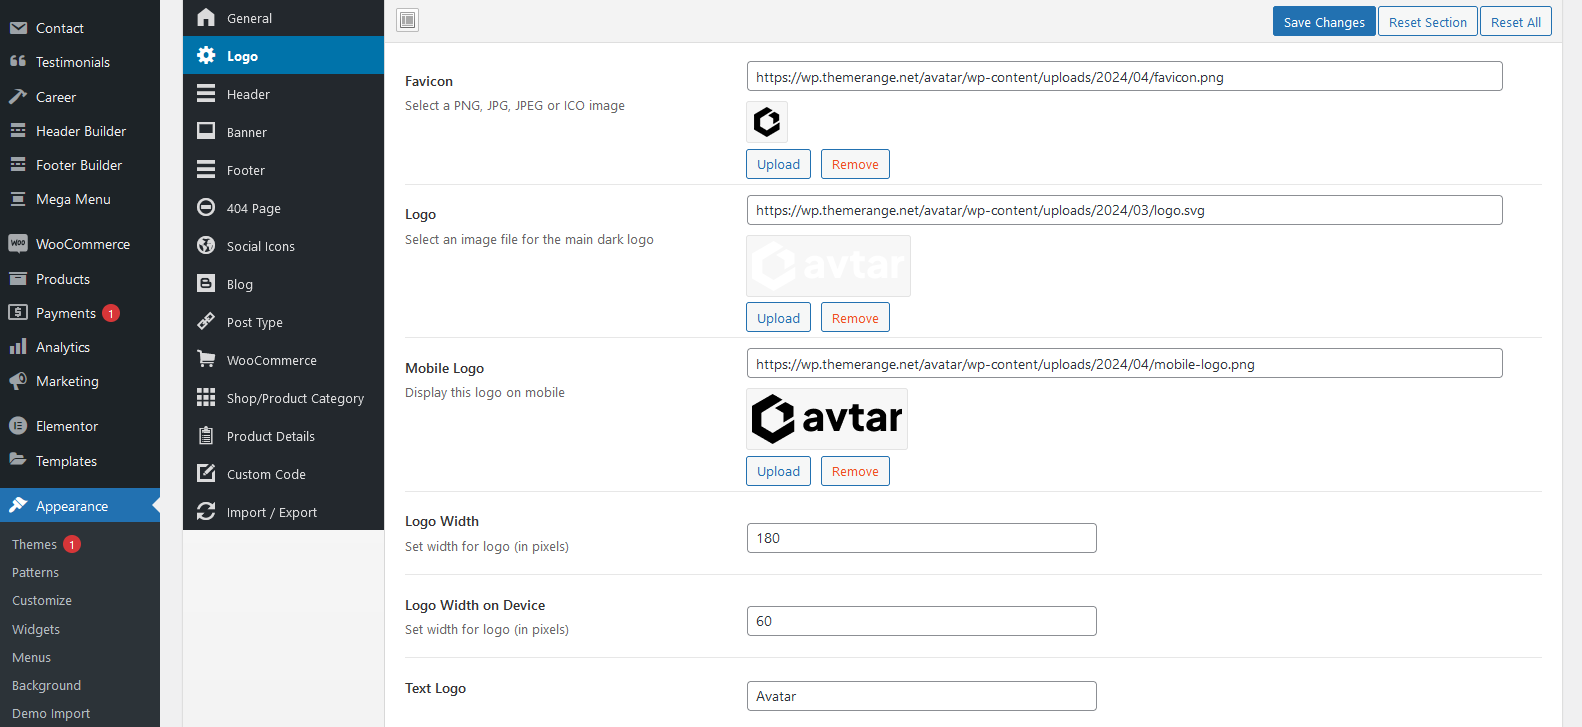The width and height of the screenshot is (1582, 727).
Task: Click the Career hammer icon
Action: coord(18,97)
